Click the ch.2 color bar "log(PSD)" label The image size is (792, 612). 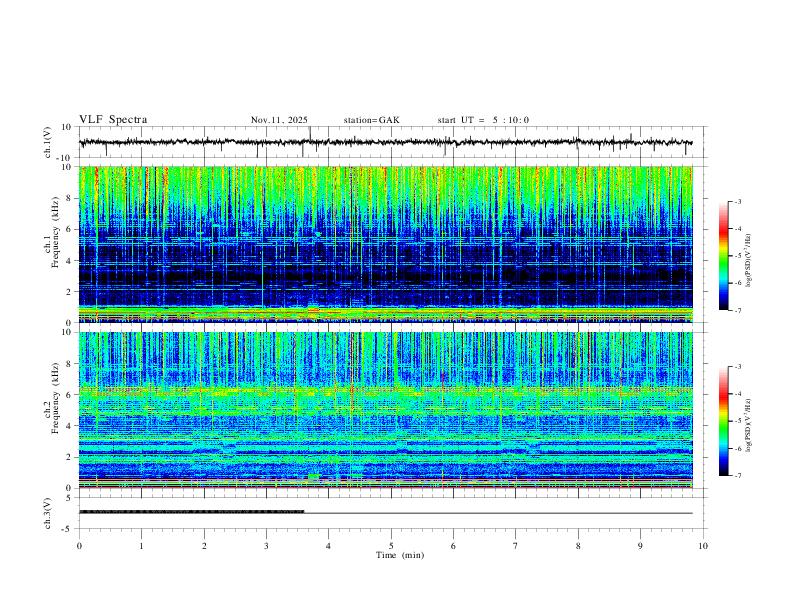pyautogui.click(x=749, y=425)
